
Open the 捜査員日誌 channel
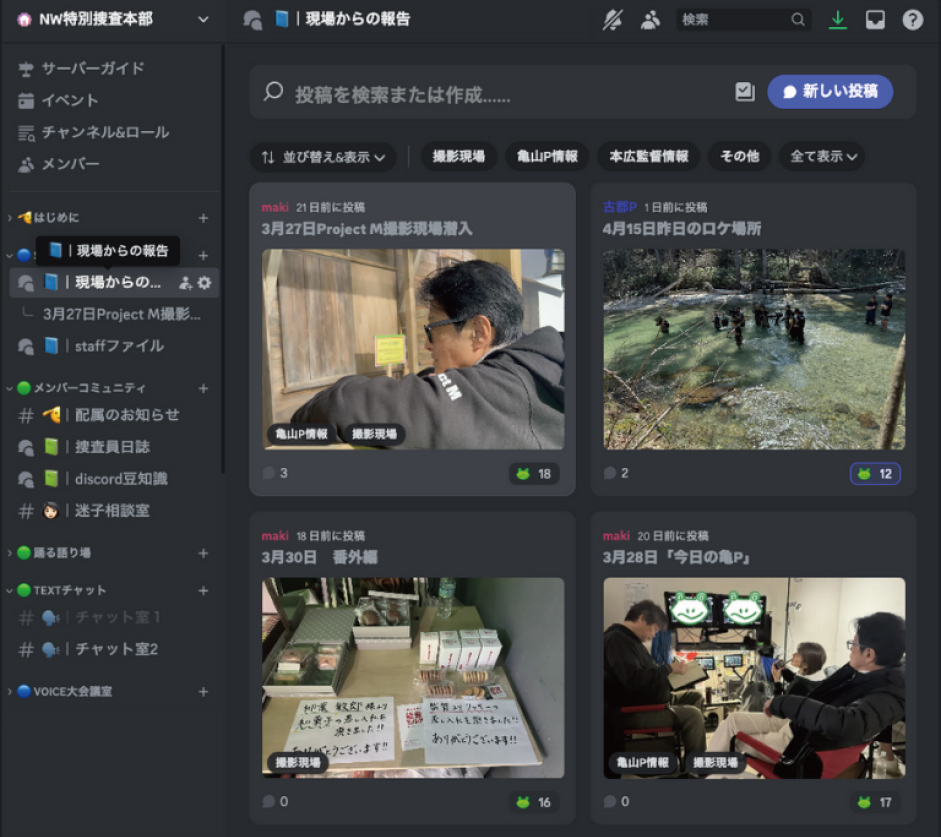coord(112,447)
